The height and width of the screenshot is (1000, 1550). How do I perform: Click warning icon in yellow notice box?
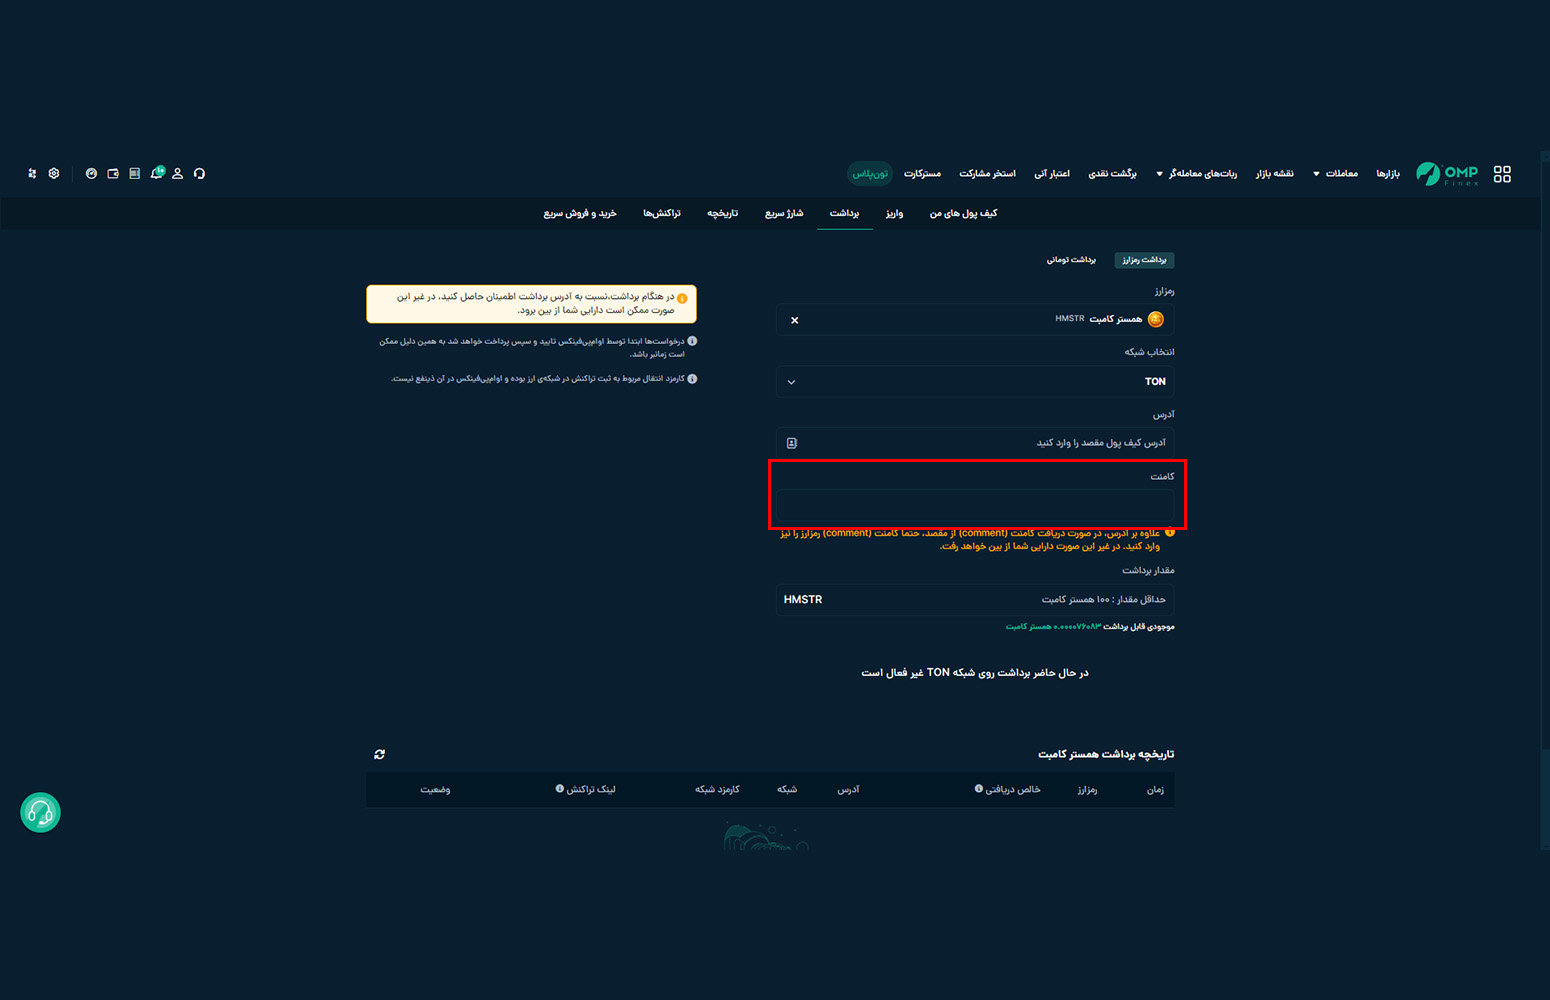(682, 298)
